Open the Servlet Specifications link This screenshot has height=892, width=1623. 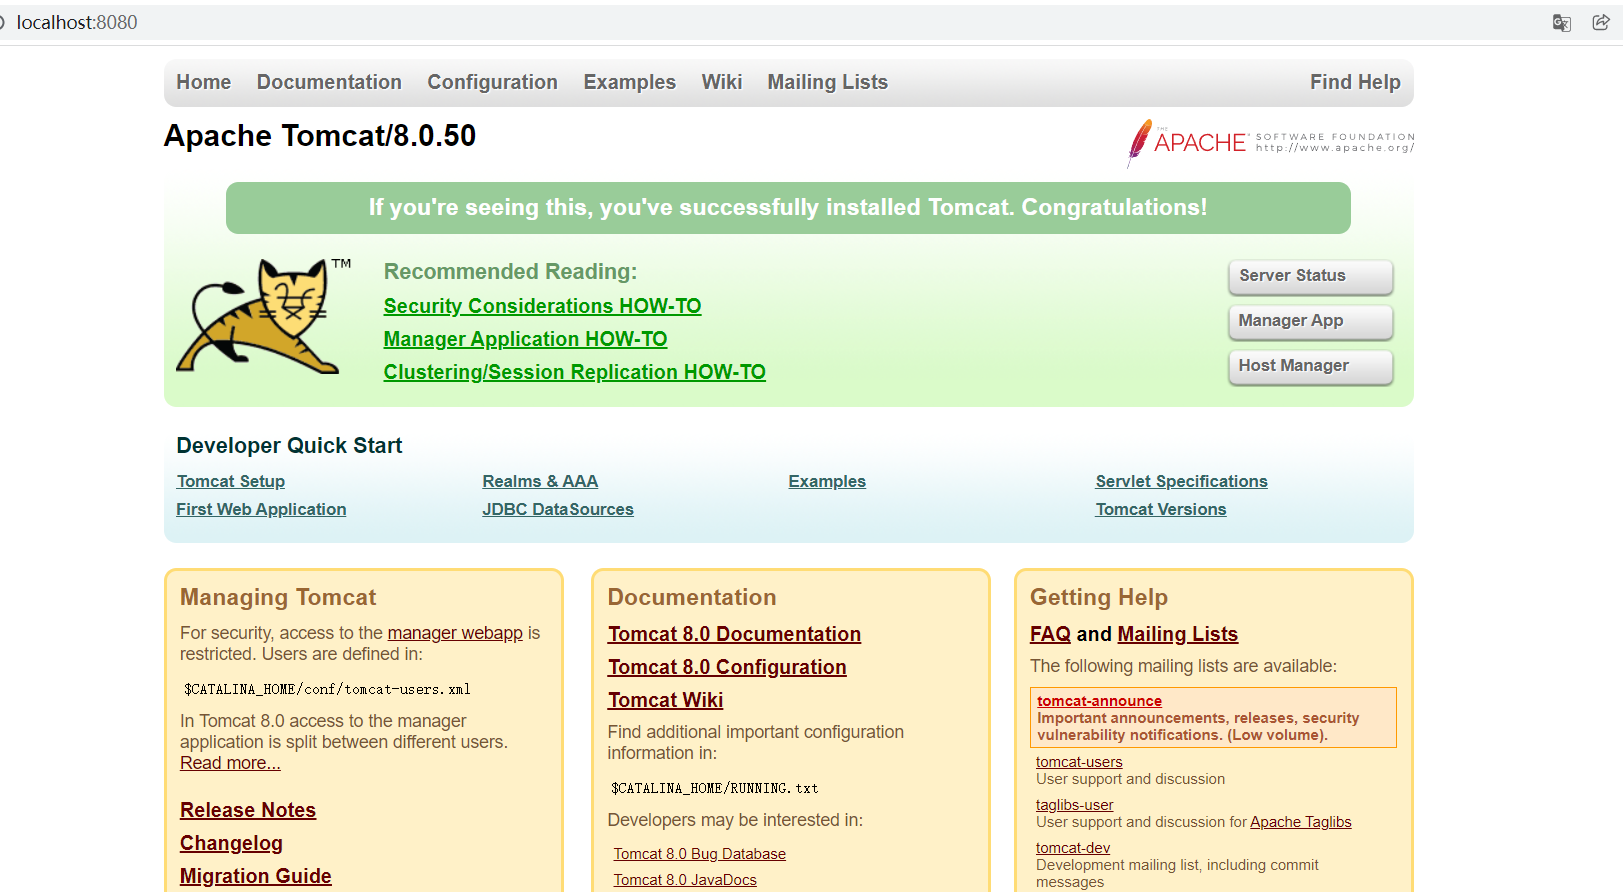point(1181,481)
